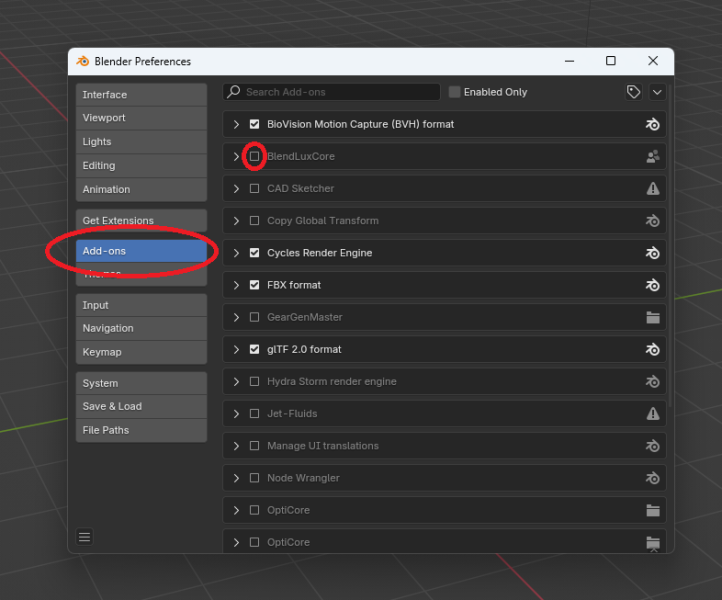722x600 pixels.
Task: Maximize the Blender Preferences window
Action: tap(611, 61)
